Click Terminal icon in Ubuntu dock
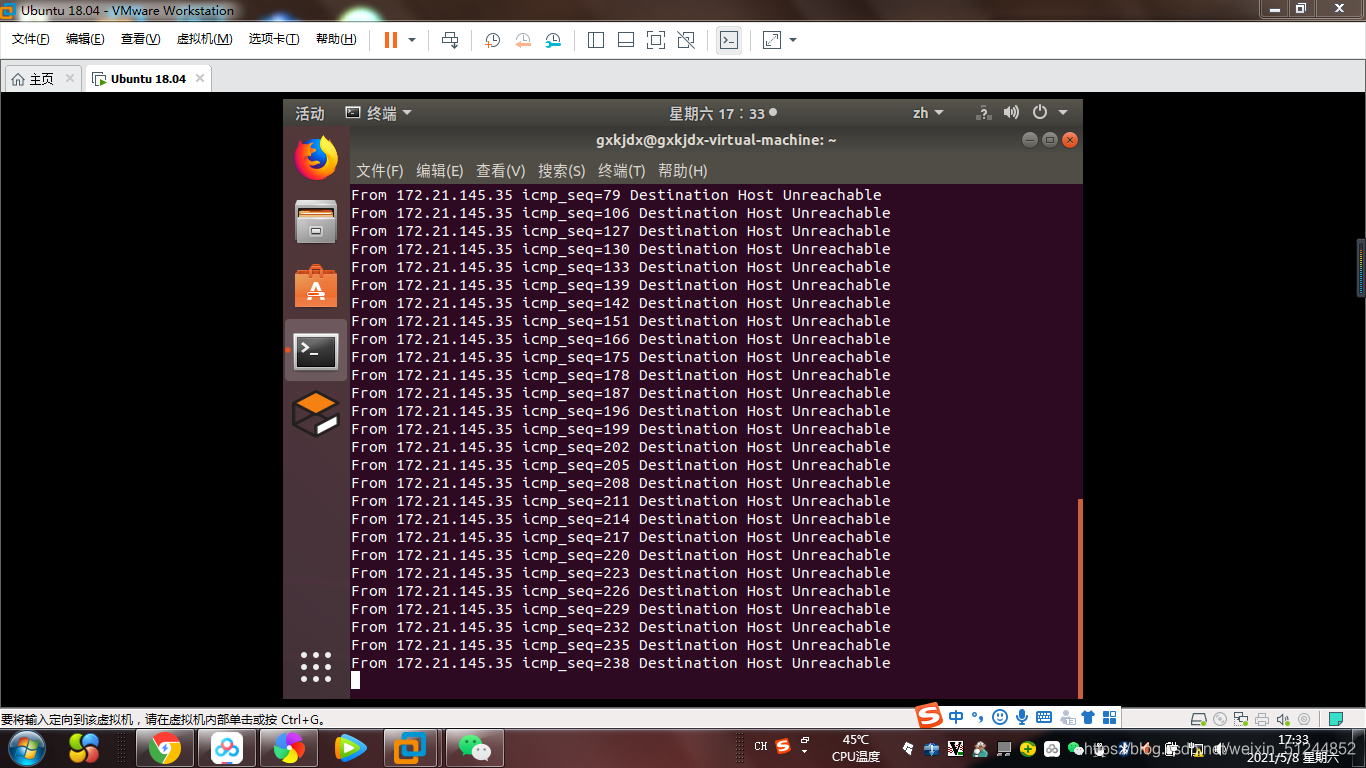 [316, 351]
